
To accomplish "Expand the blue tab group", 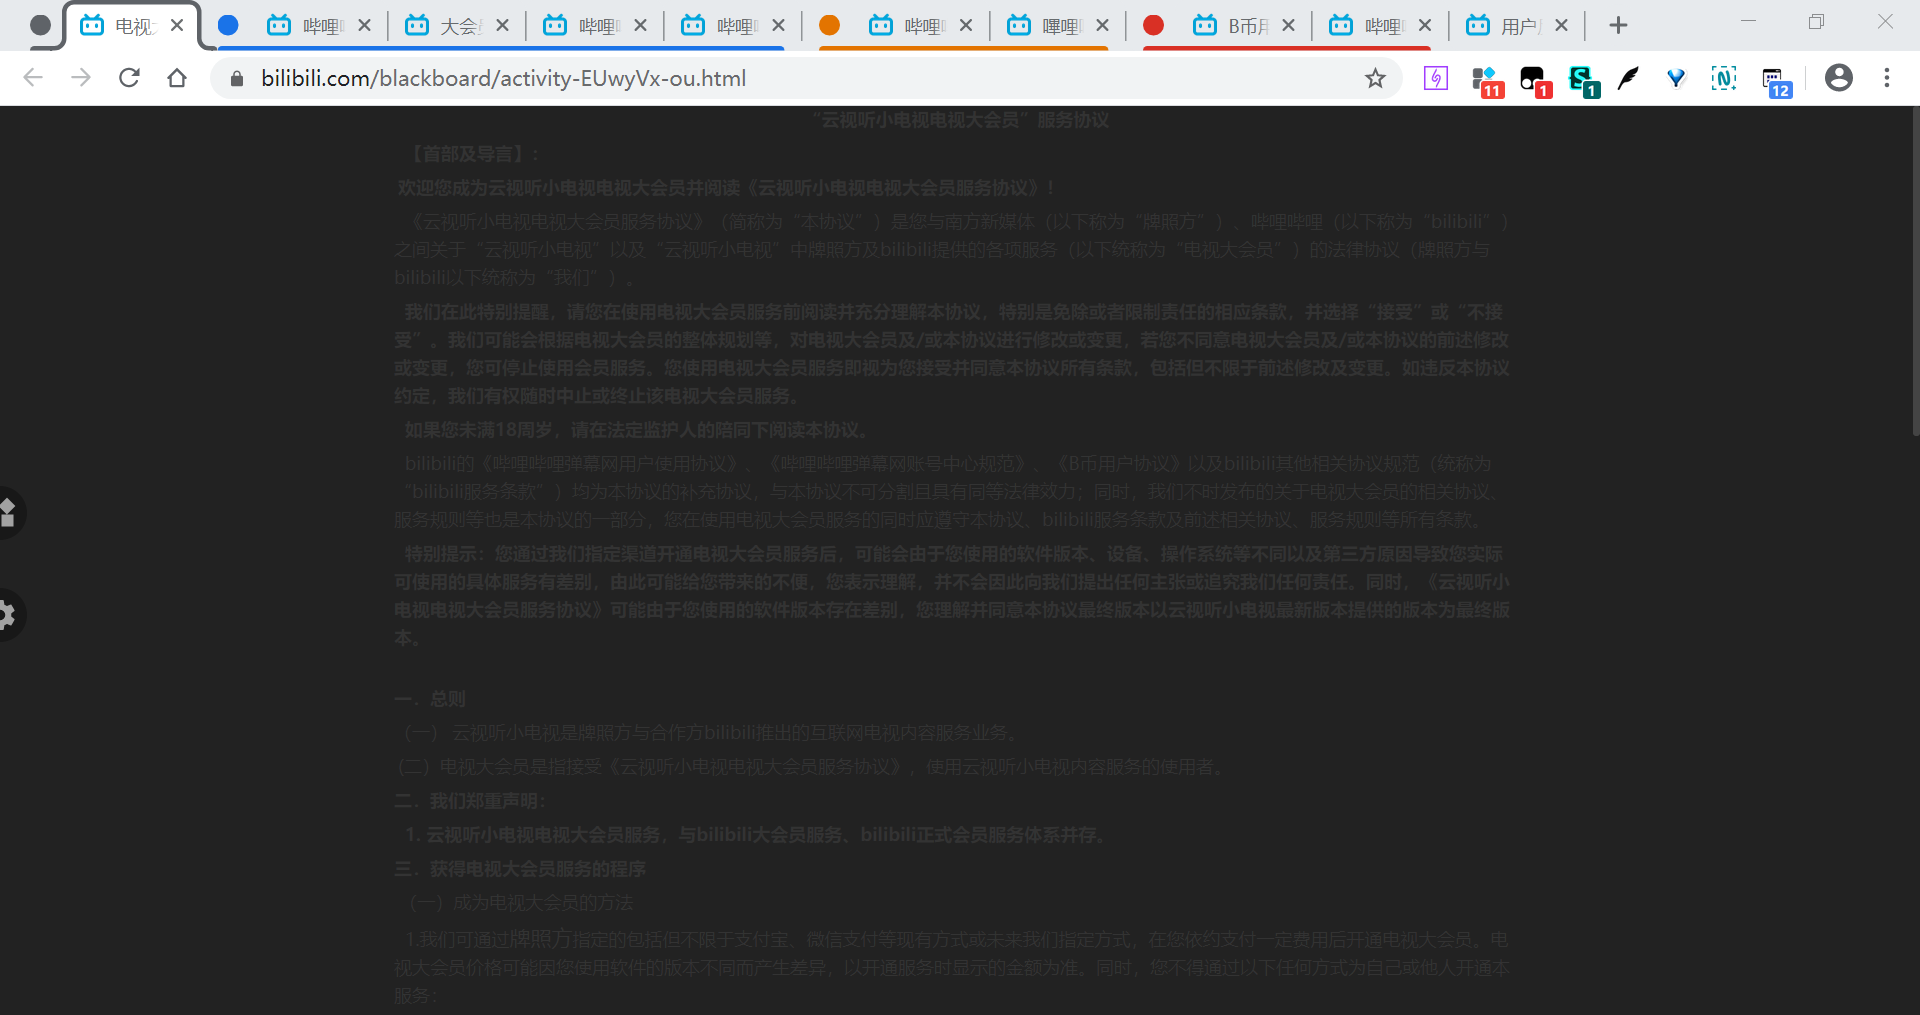I will [229, 25].
